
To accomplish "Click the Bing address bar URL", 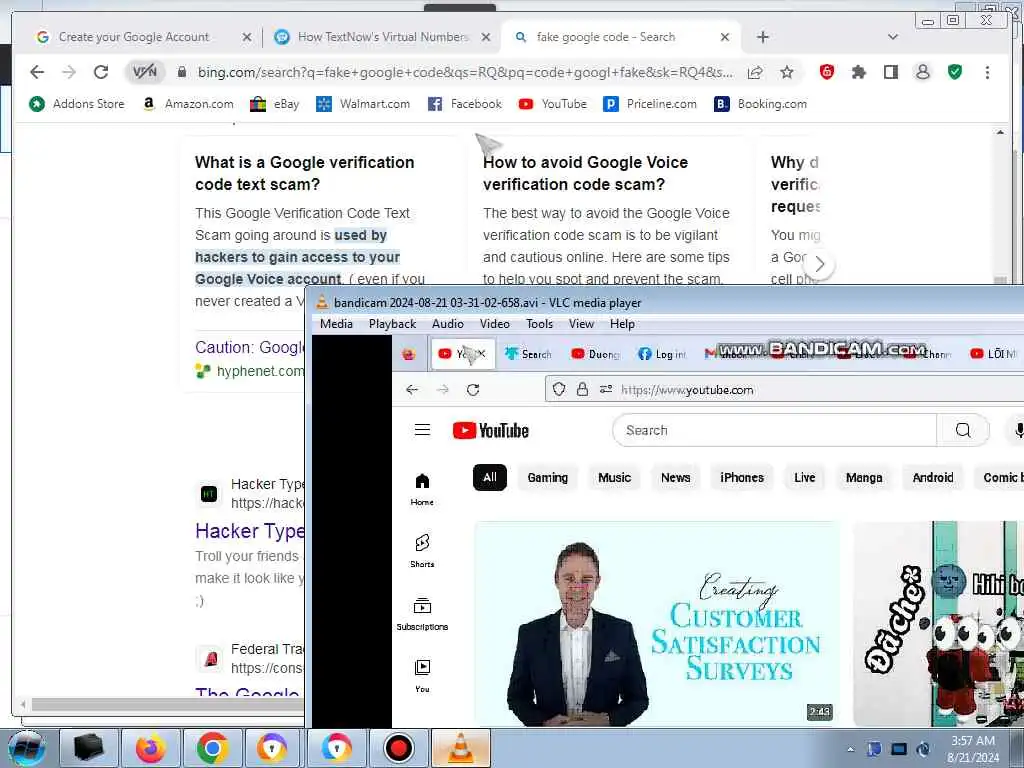I will point(465,72).
